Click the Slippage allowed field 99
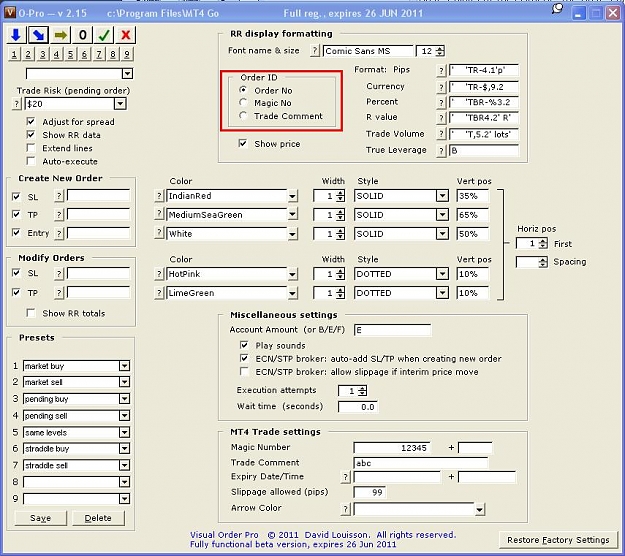625x556 pixels. (369, 493)
